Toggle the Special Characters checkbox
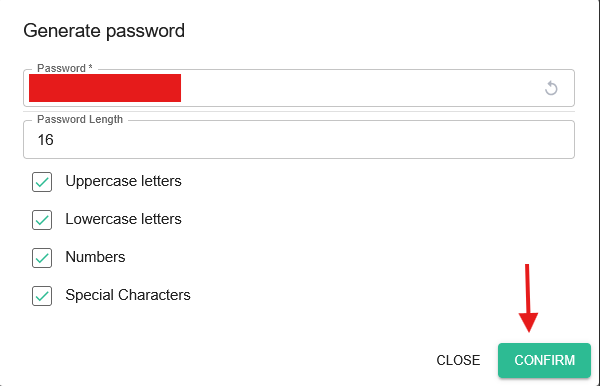 pos(42,296)
